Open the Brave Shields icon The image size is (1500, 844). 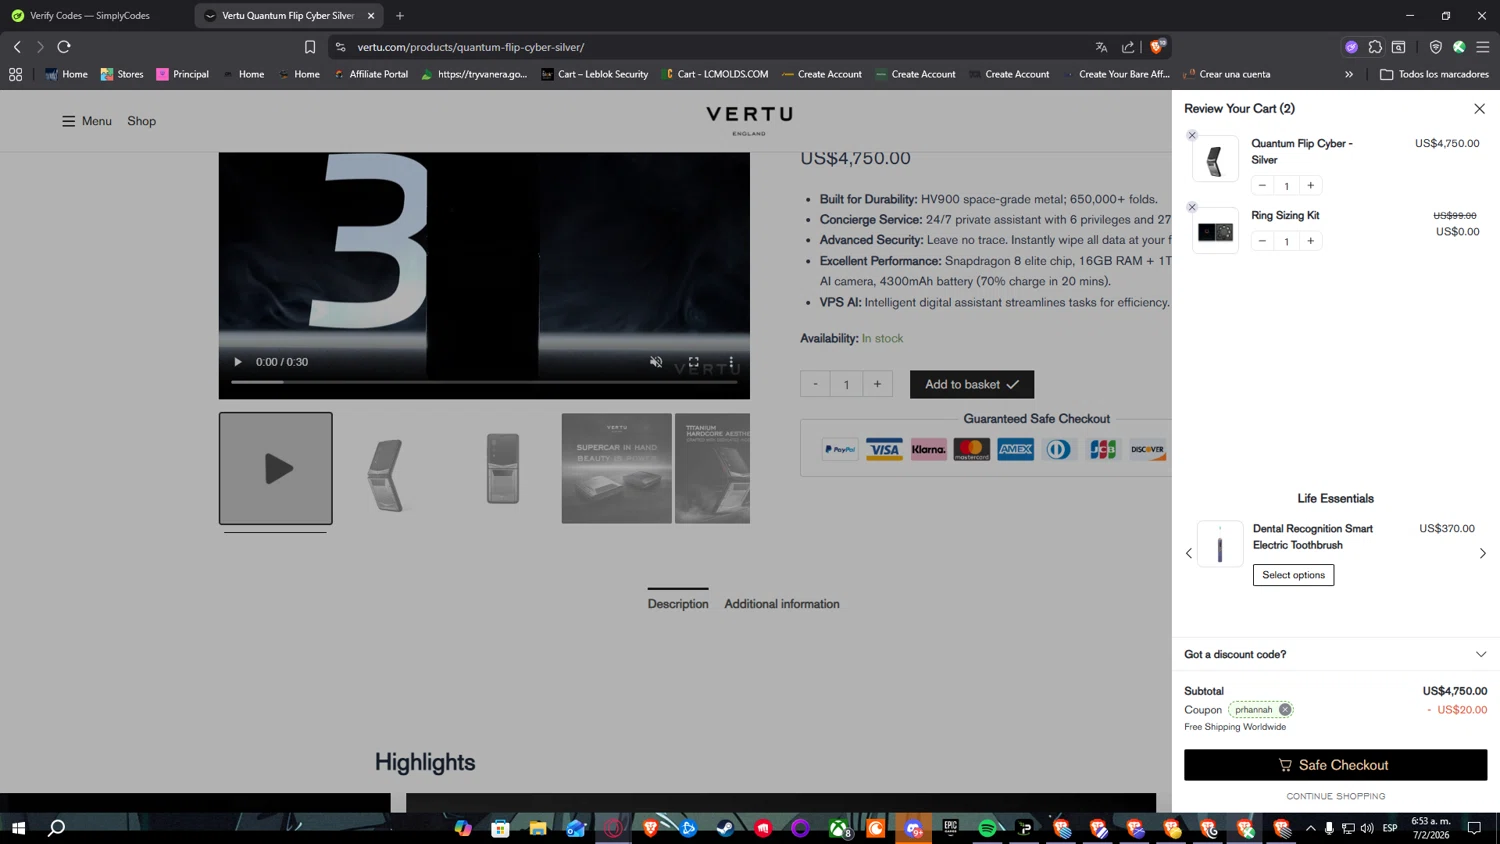[x=1158, y=46]
